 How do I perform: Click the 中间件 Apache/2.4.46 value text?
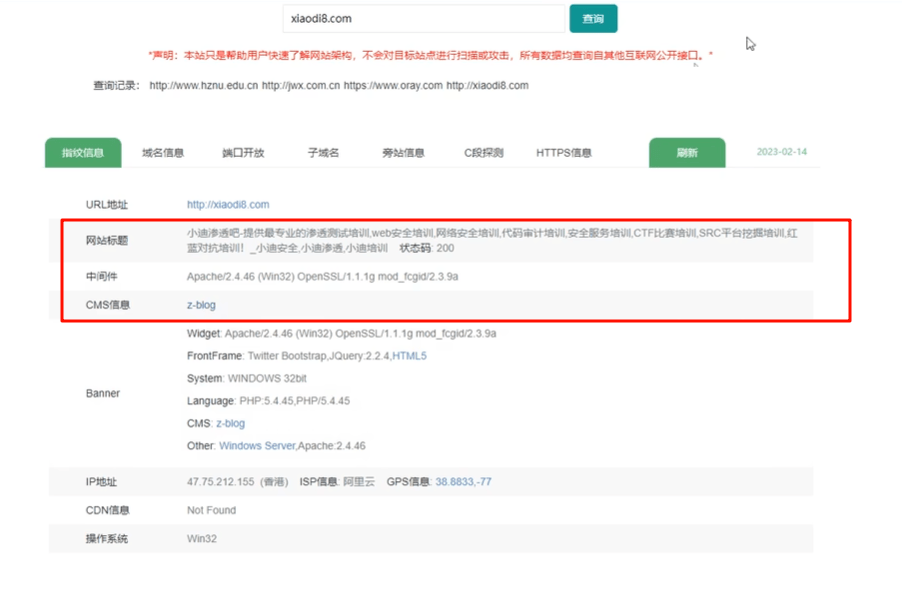click(x=323, y=277)
